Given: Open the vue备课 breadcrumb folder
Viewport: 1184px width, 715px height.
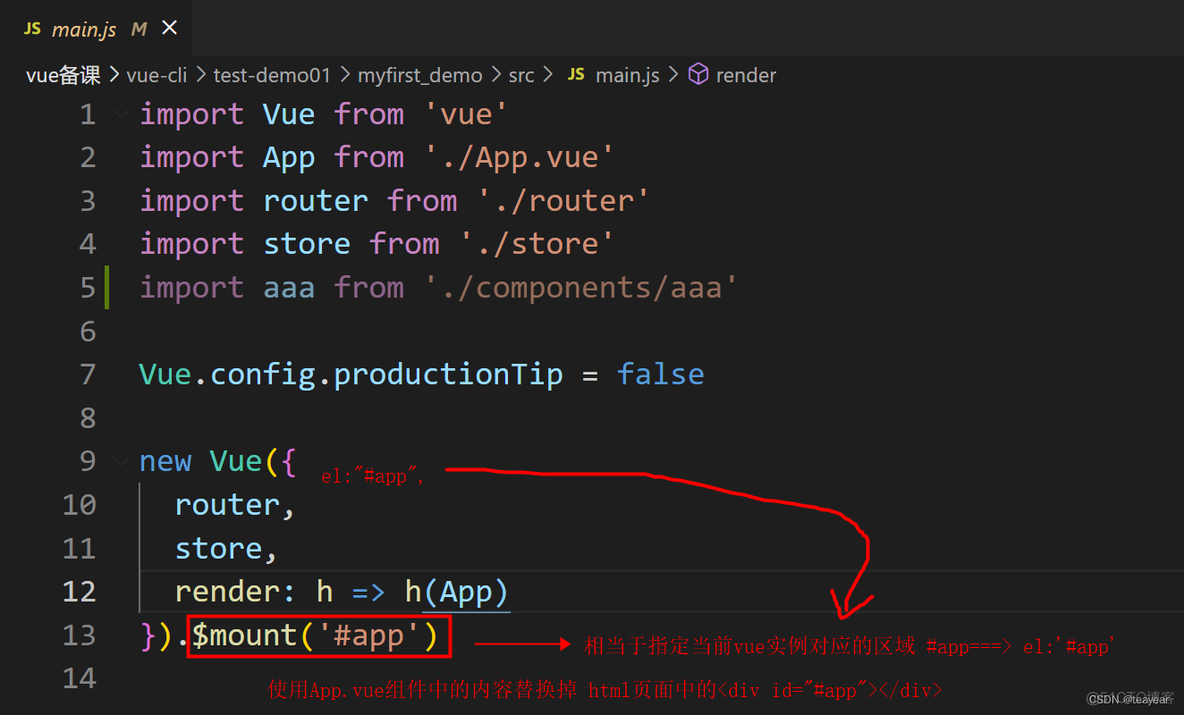Looking at the screenshot, I should (63, 76).
